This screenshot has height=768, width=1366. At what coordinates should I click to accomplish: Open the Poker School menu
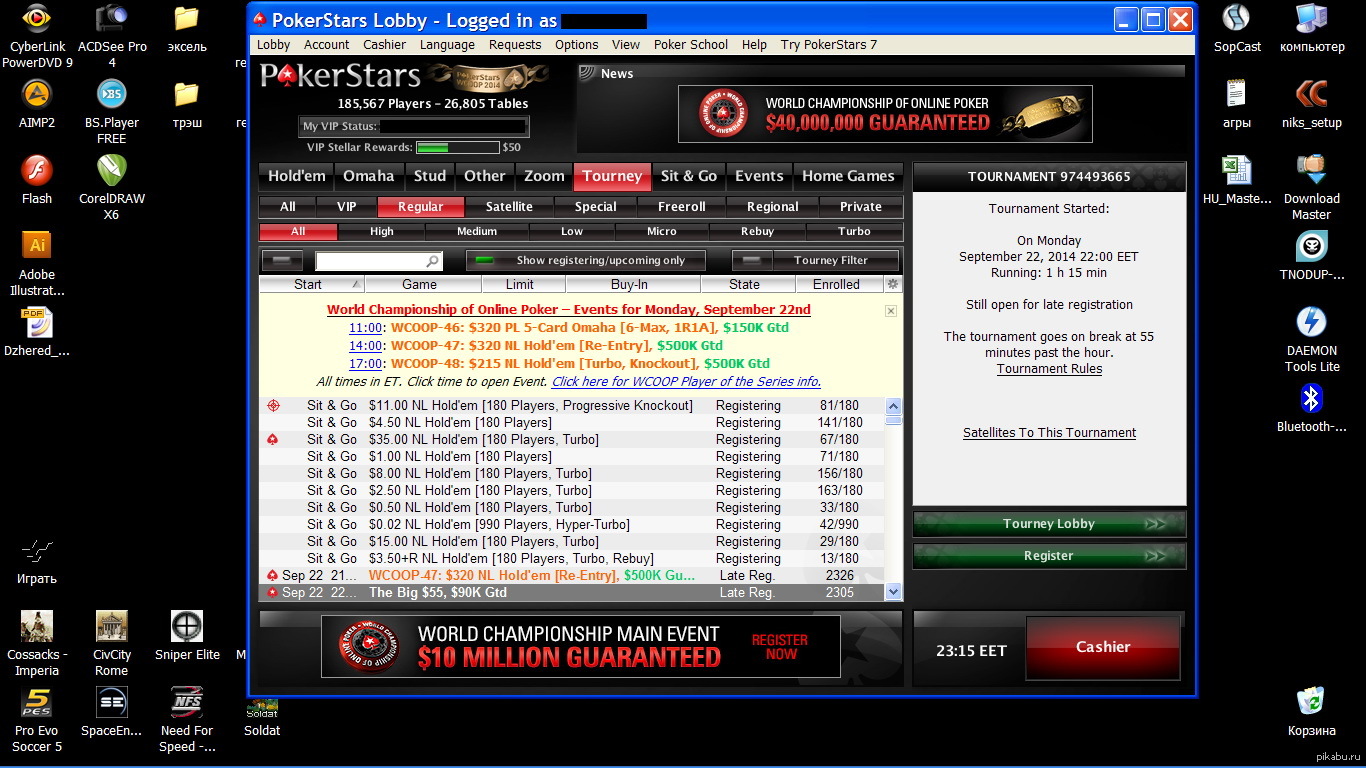[x=691, y=44]
